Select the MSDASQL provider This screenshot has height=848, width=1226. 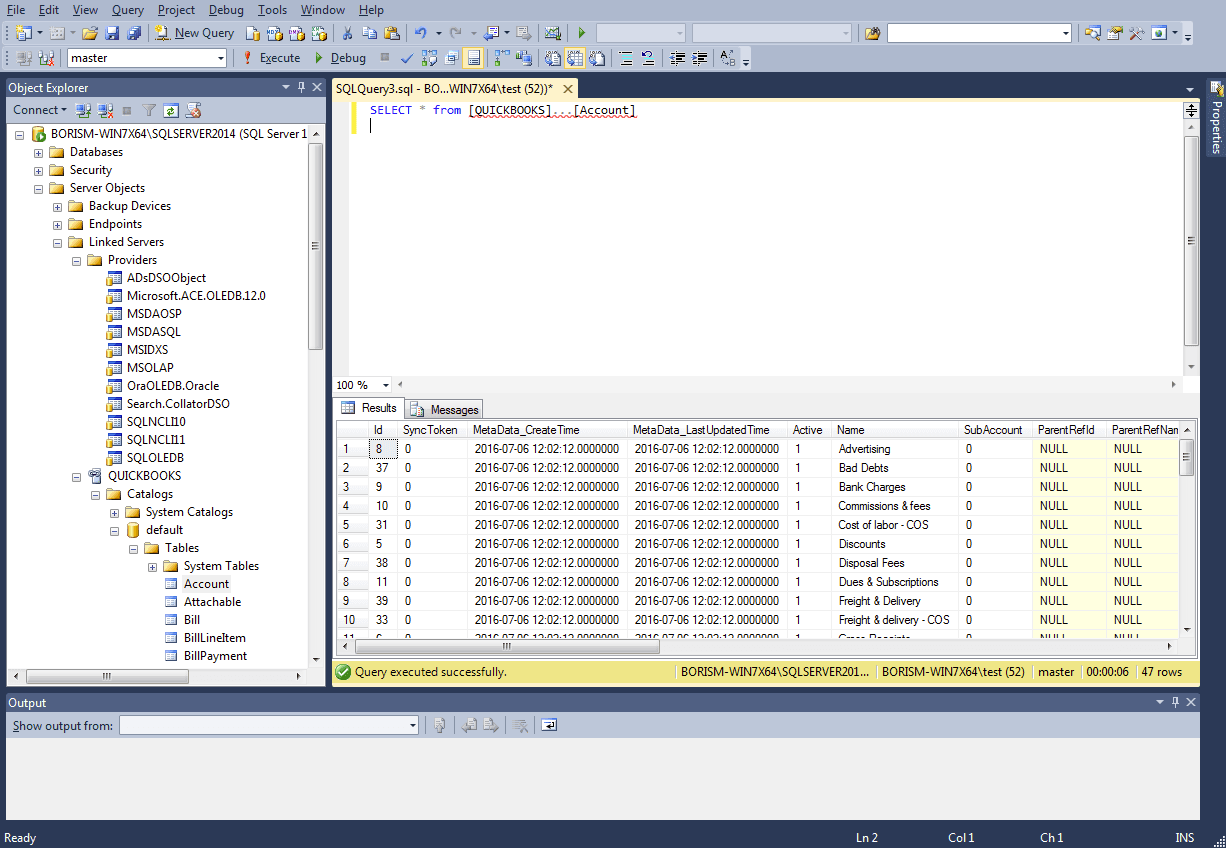click(154, 332)
